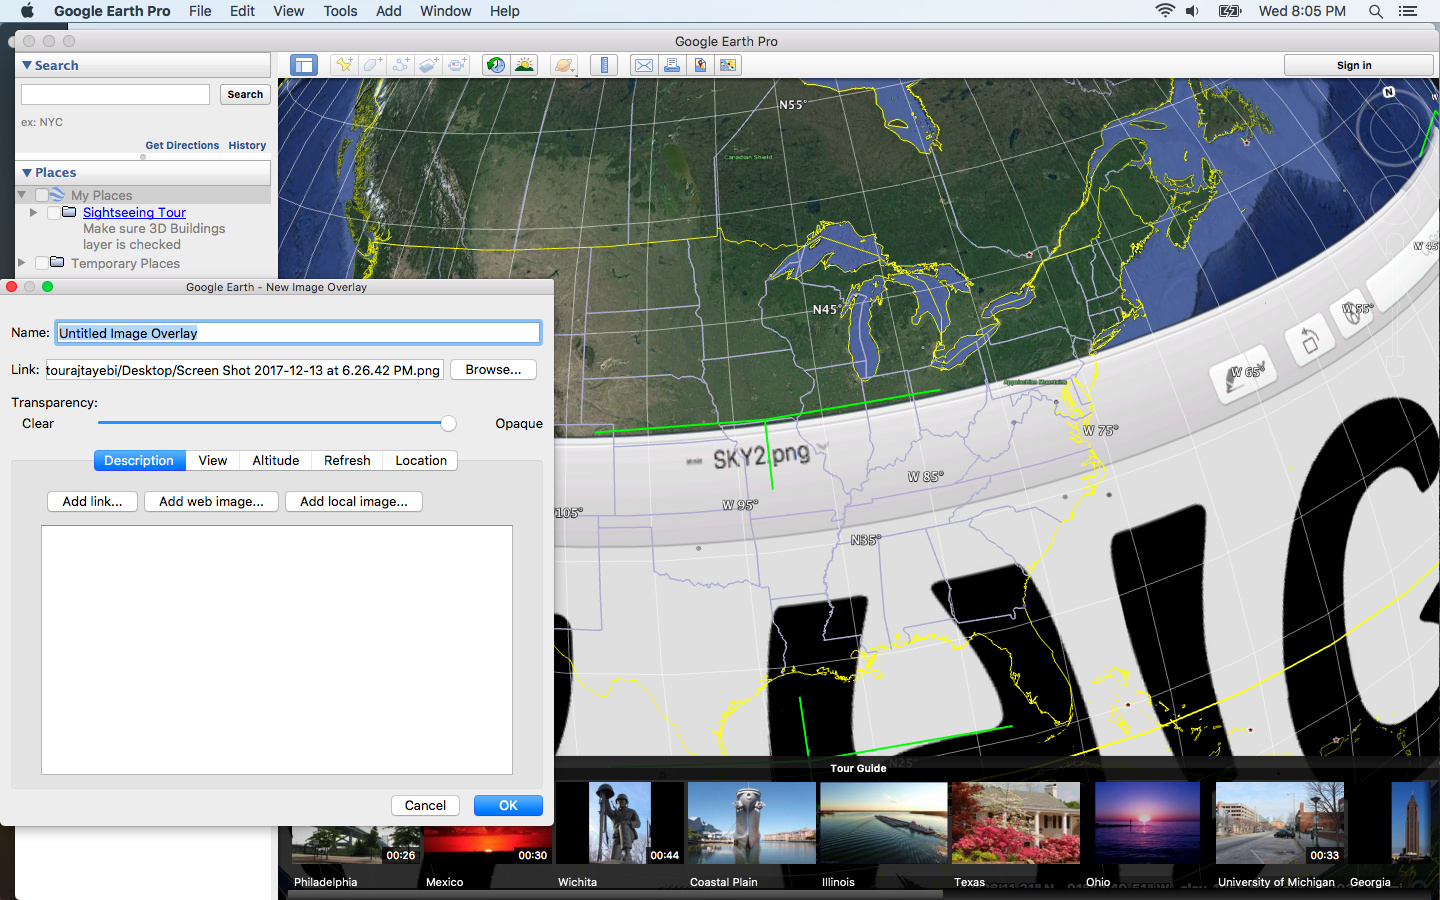Image resolution: width=1440 pixels, height=900 pixels.
Task: Click the battery status icon
Action: [x=1230, y=11]
